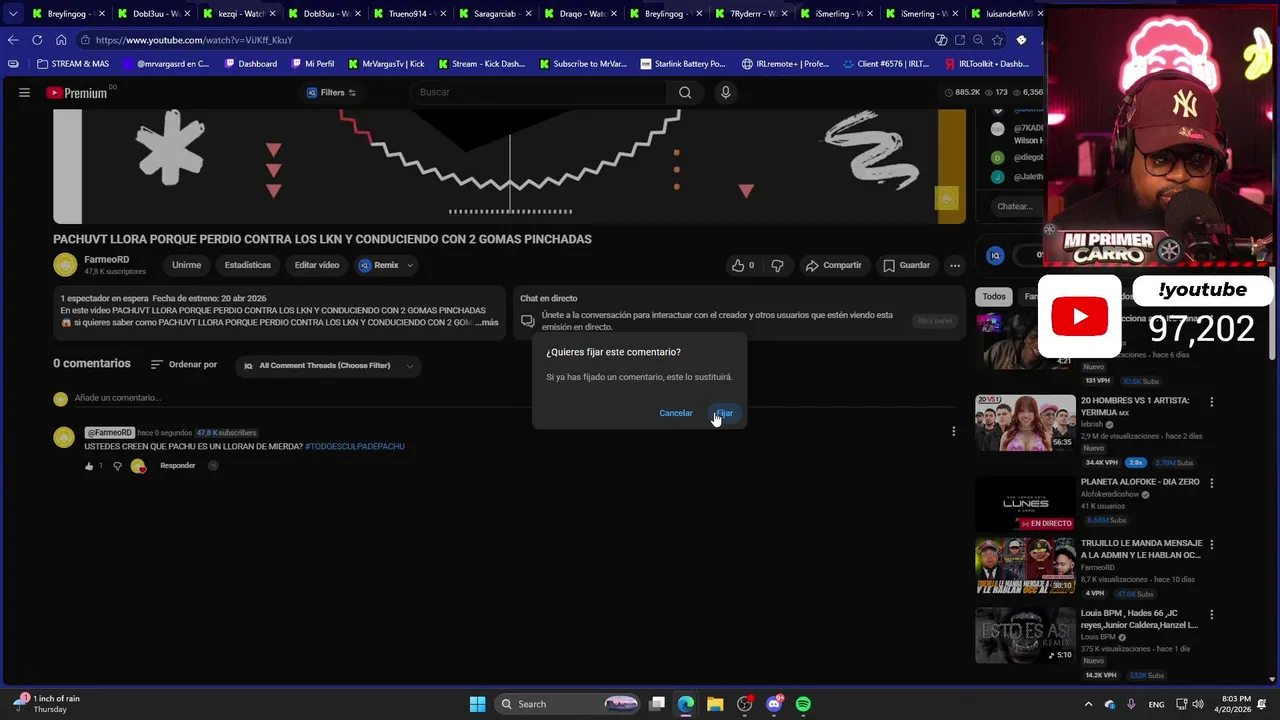This screenshot has width=1280, height=720.
Task: Reply to comment with Responder
Action: click(x=178, y=466)
